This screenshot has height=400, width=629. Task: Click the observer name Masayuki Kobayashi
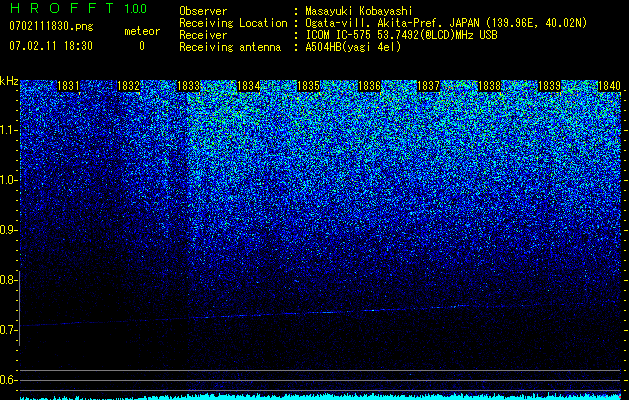coord(359,11)
